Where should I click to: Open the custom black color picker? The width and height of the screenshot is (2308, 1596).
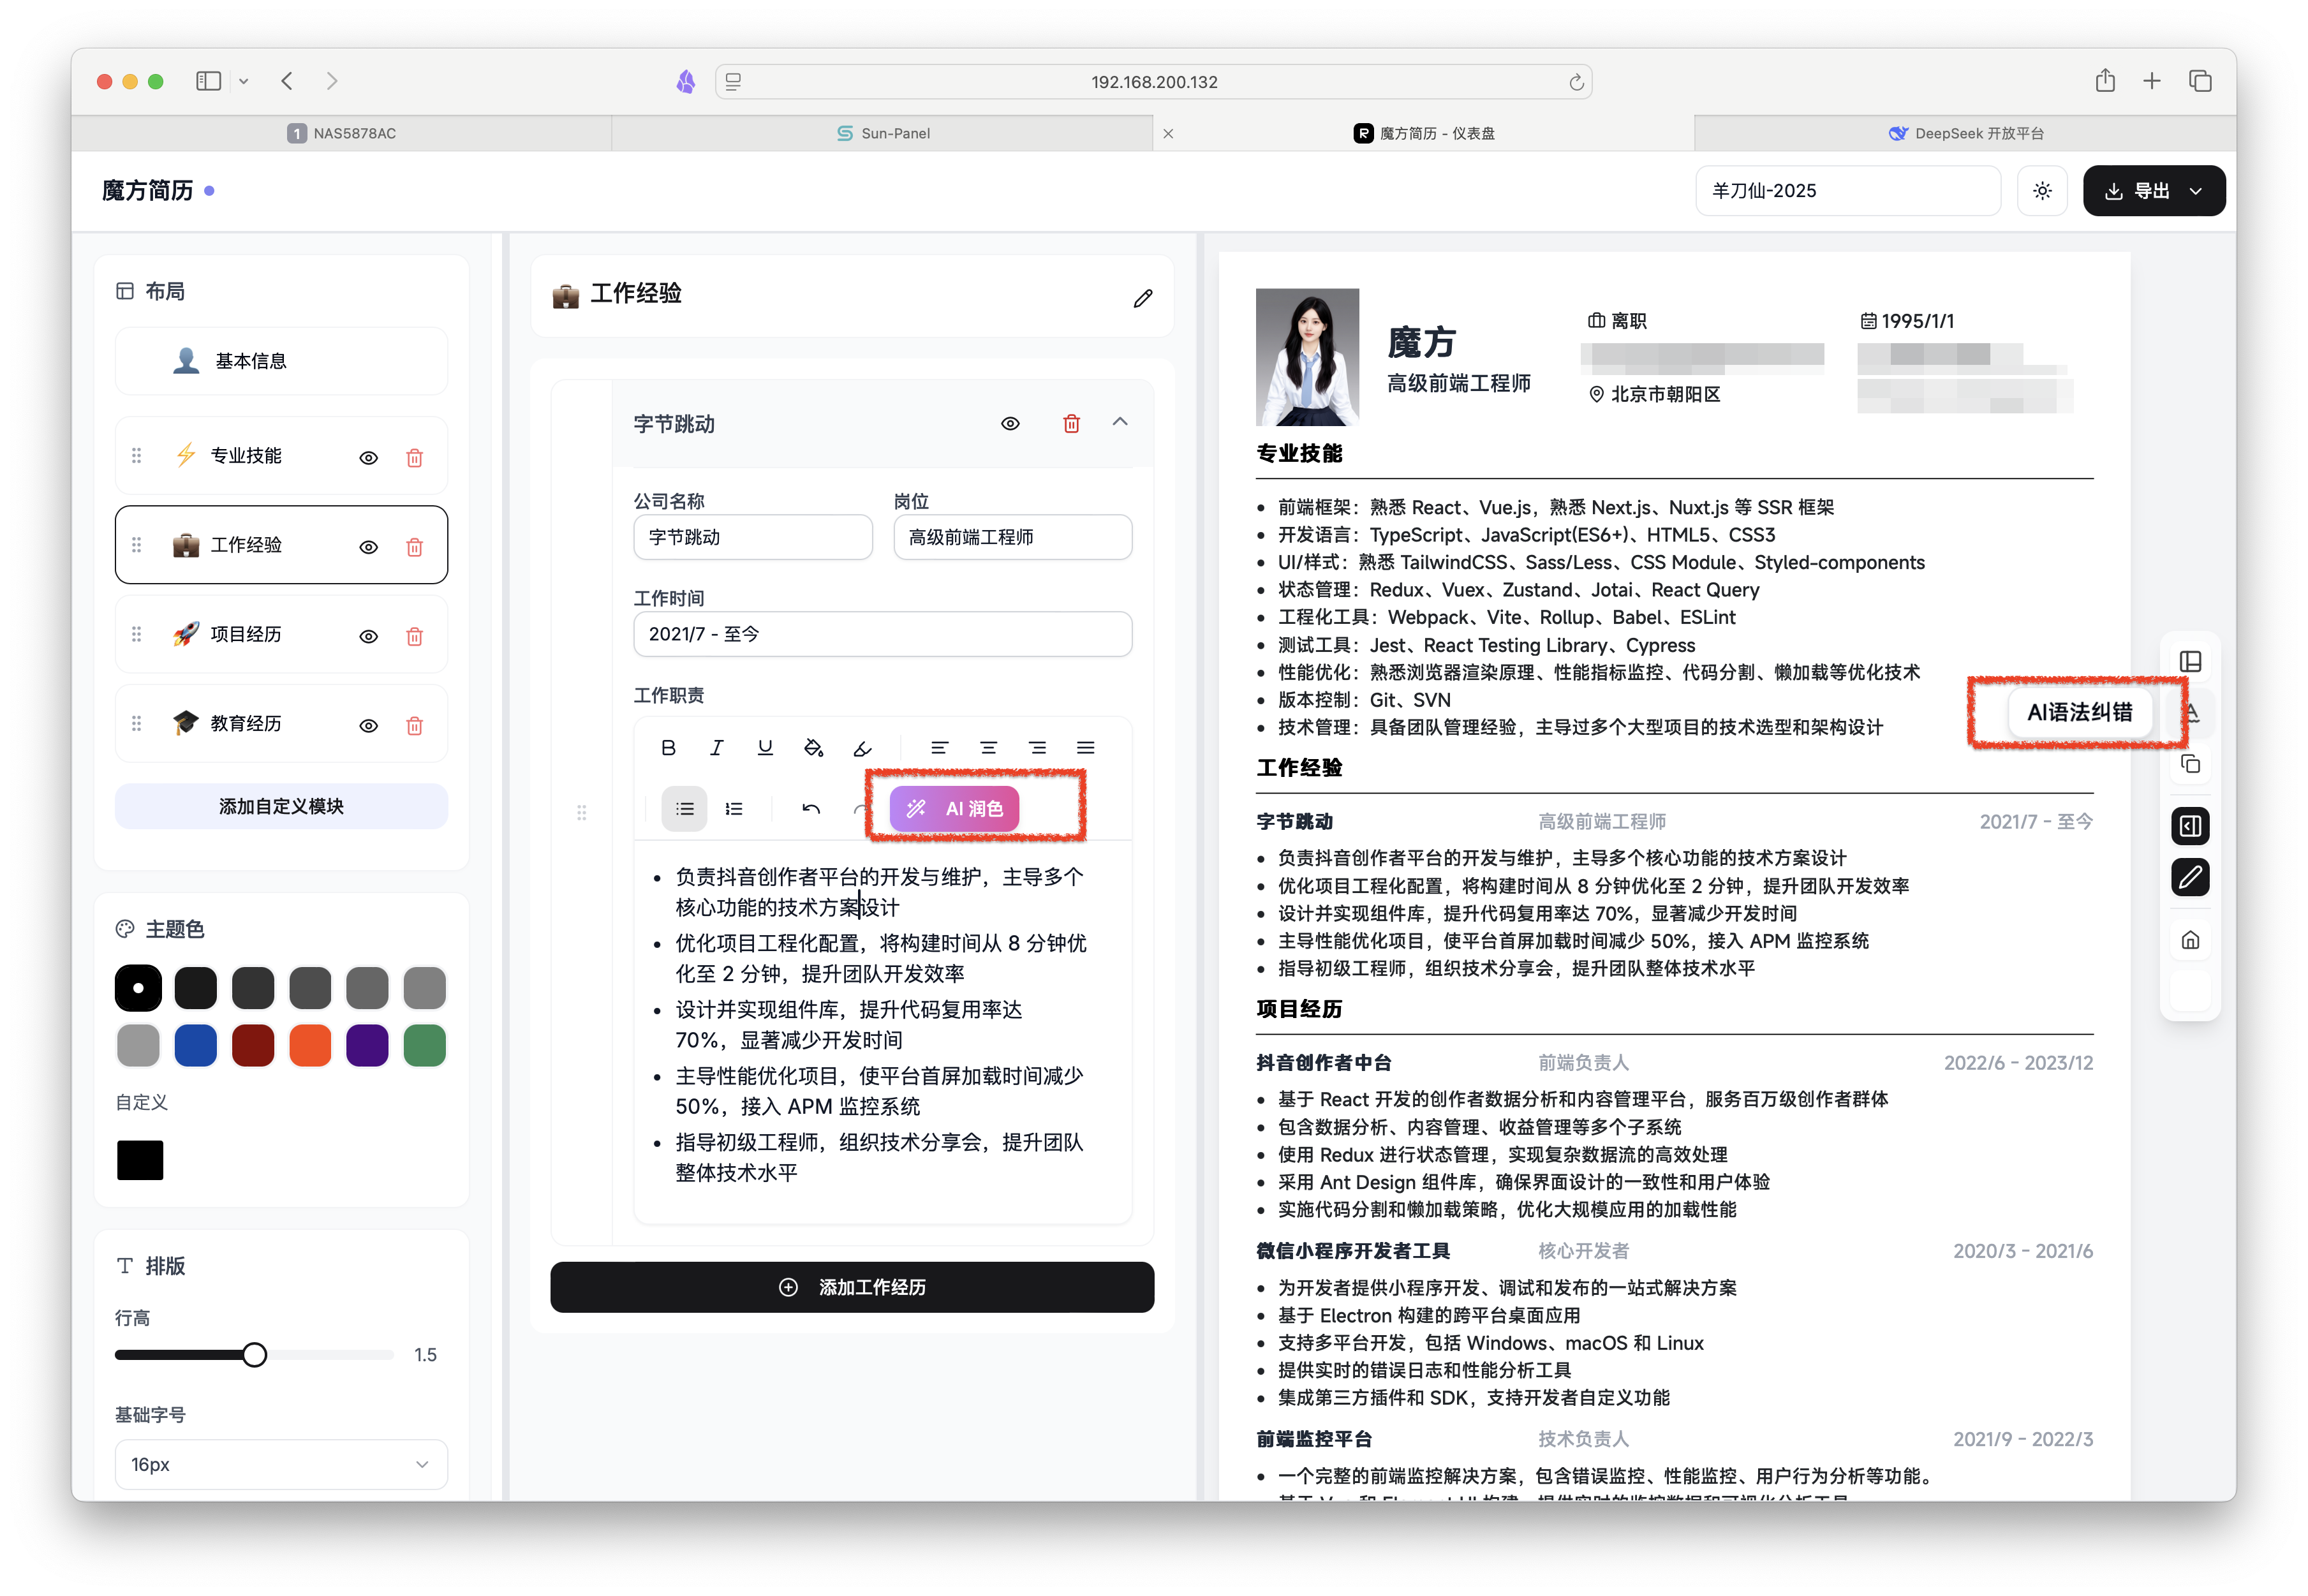click(140, 1160)
